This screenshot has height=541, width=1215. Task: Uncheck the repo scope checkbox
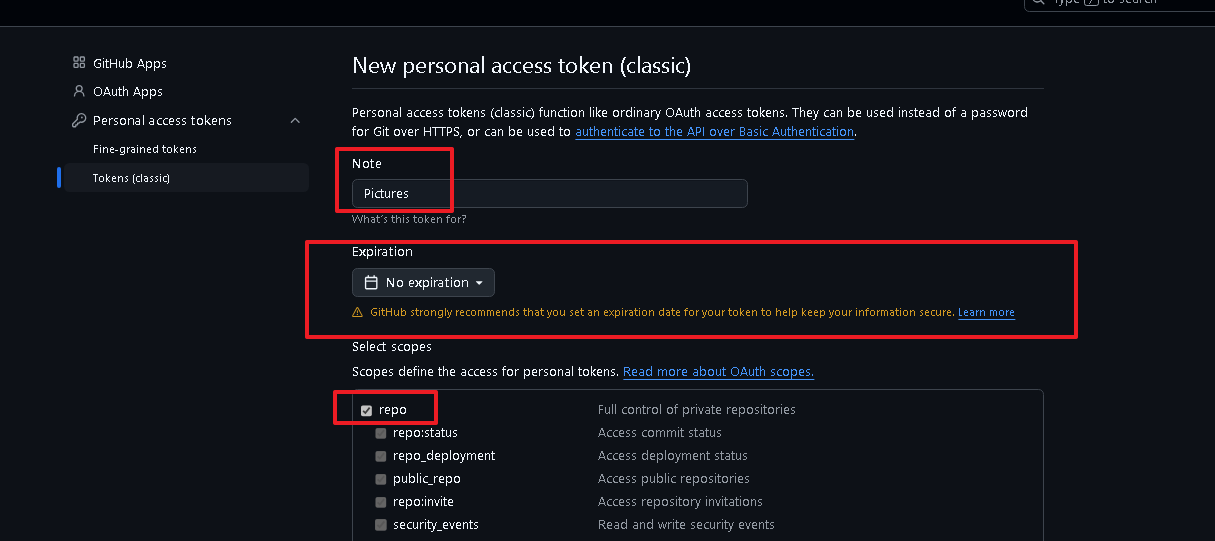click(366, 410)
